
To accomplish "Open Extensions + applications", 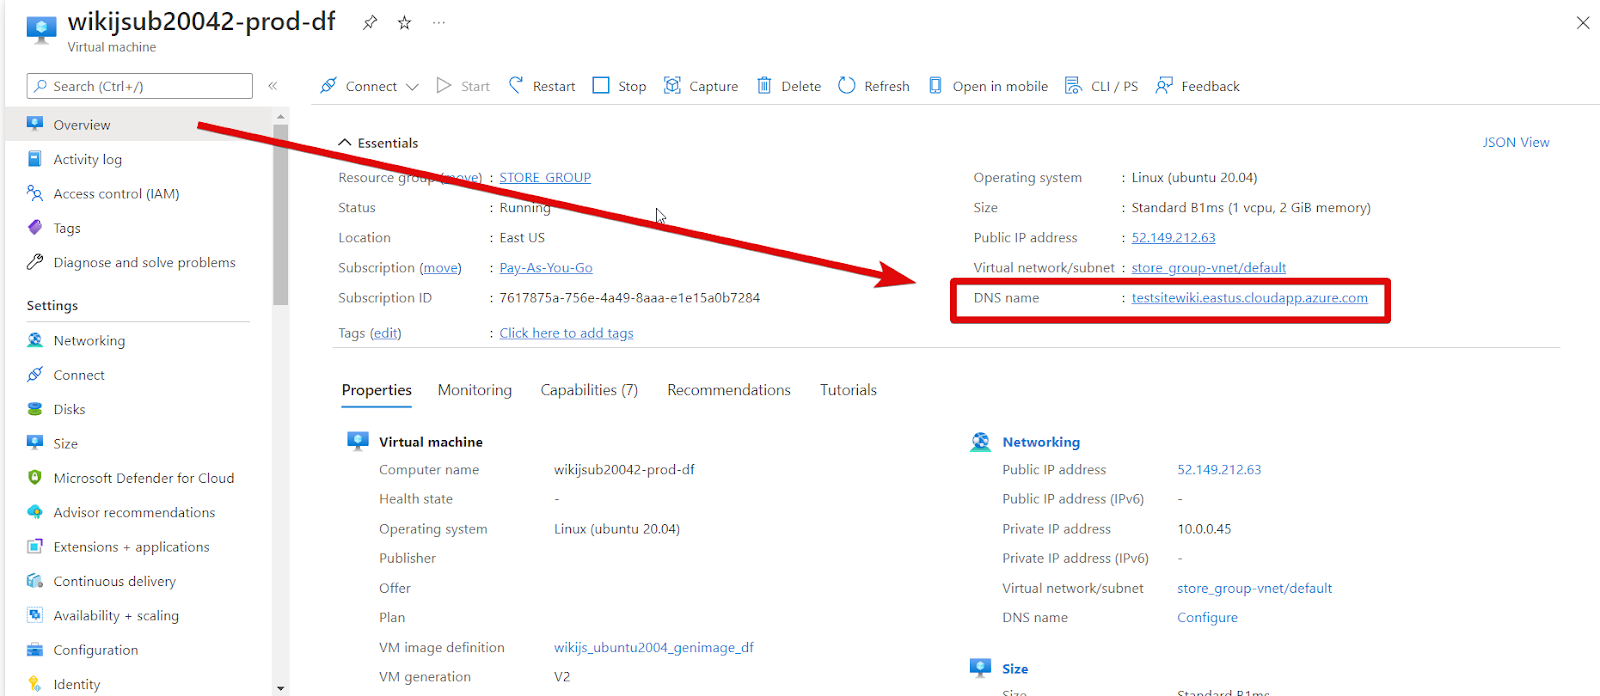I will (131, 547).
